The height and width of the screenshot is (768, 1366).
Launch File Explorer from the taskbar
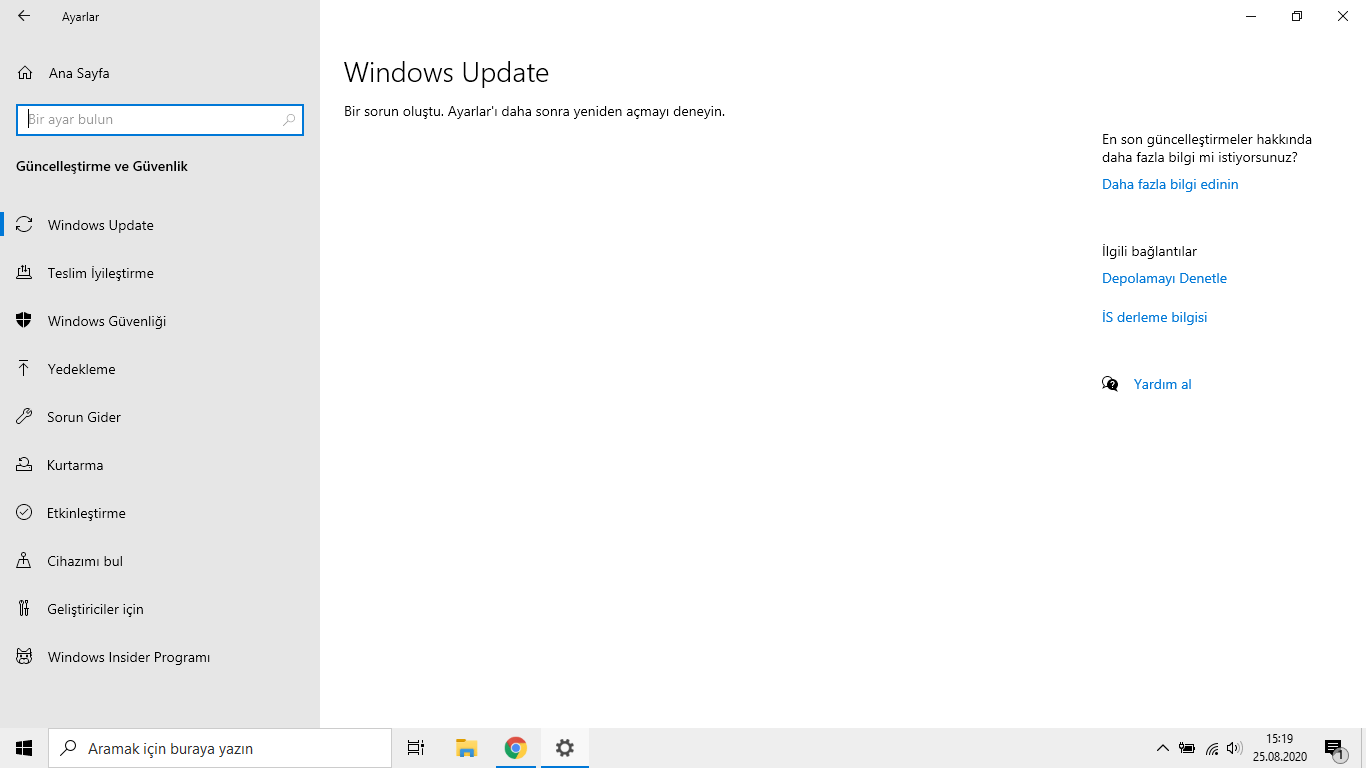[x=466, y=748]
